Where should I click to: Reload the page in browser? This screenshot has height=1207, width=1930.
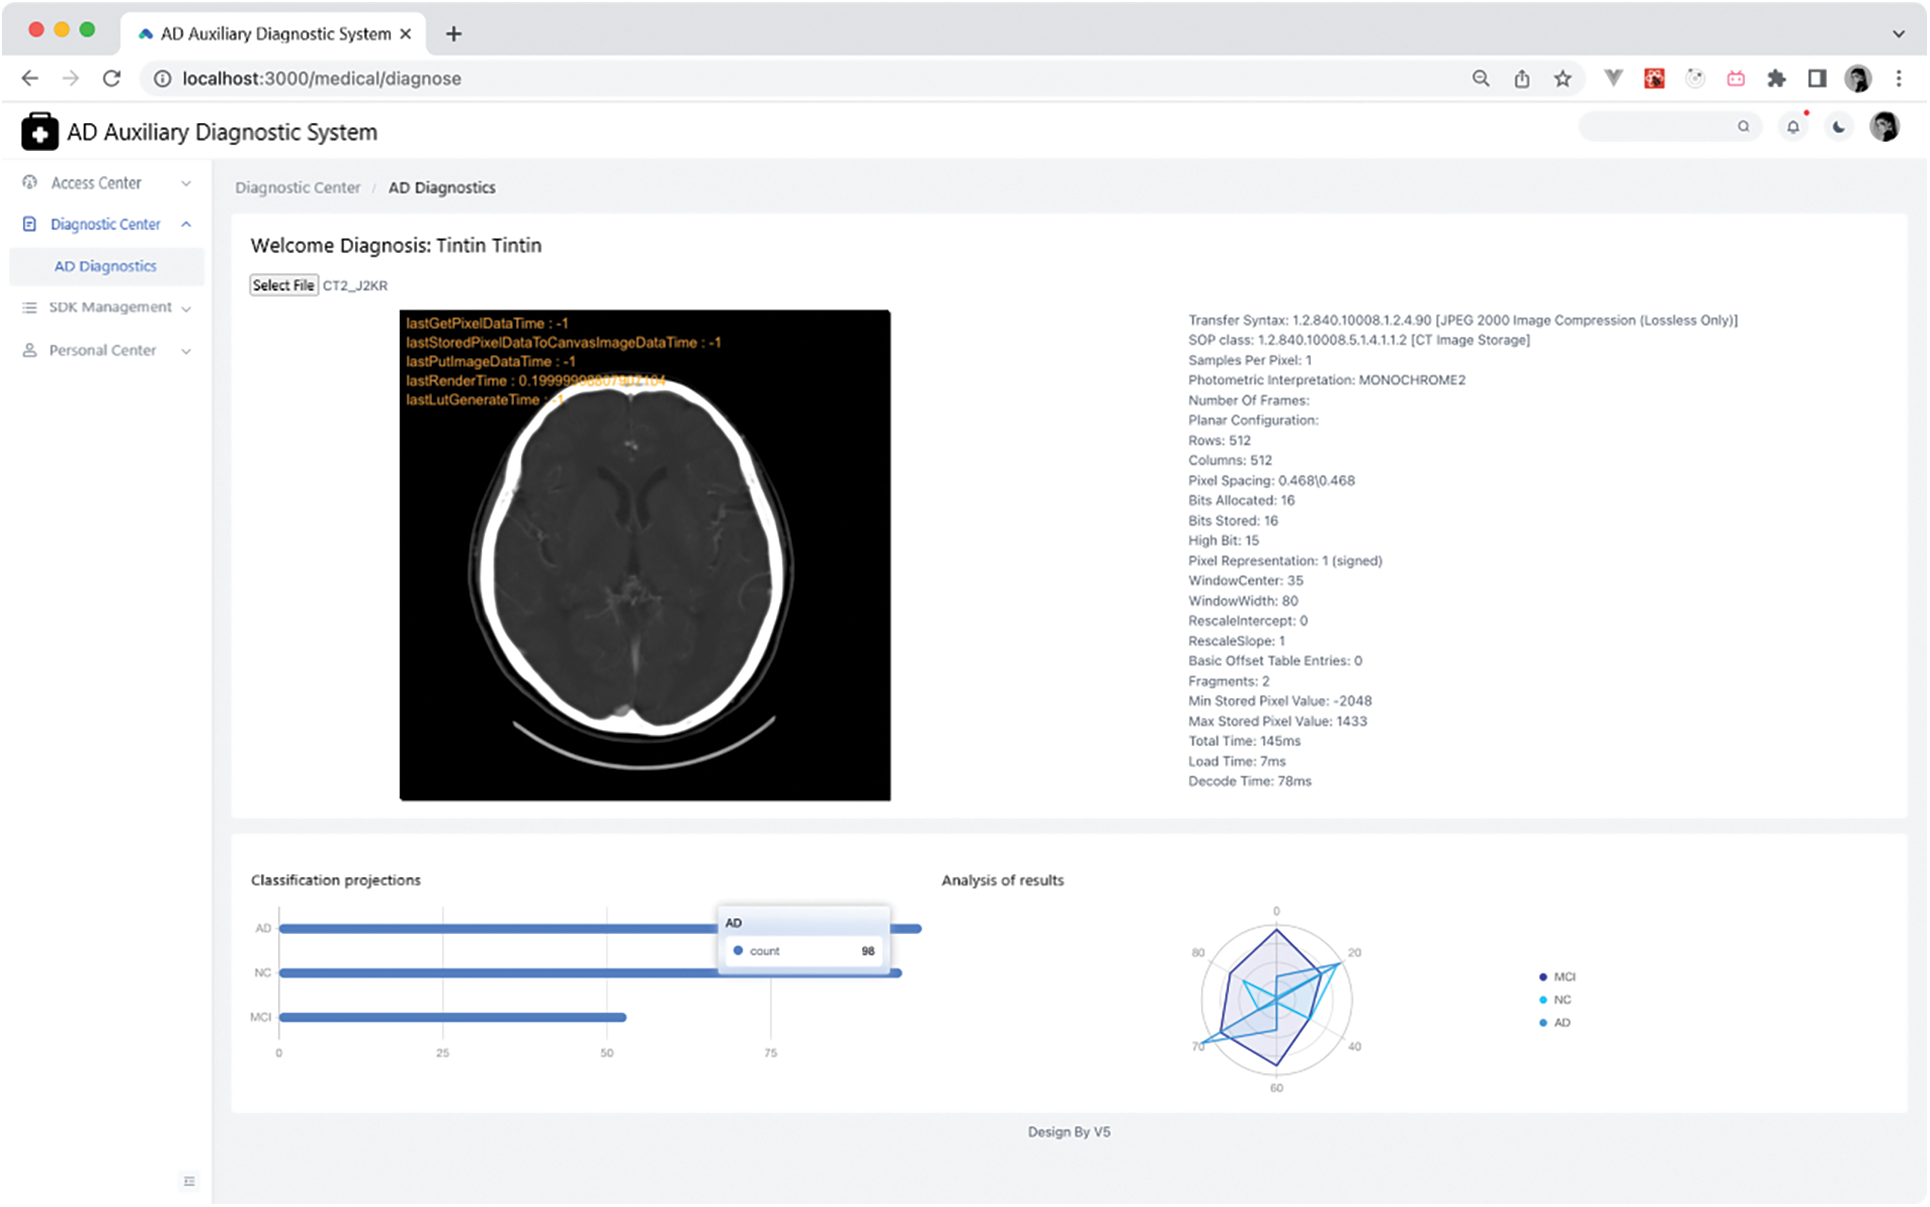(112, 79)
